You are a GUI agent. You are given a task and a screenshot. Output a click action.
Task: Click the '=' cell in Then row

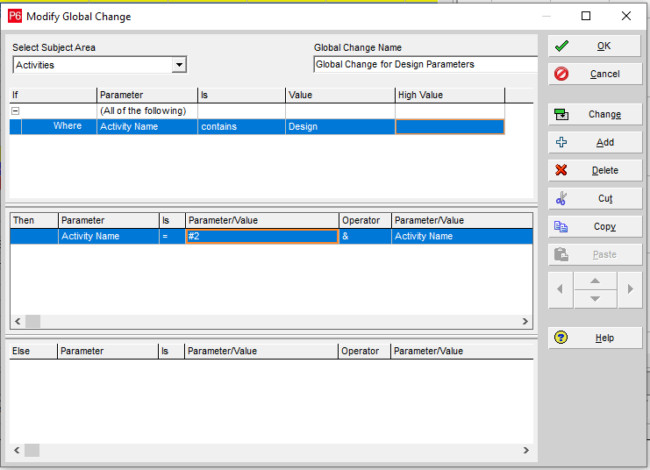[x=172, y=236]
